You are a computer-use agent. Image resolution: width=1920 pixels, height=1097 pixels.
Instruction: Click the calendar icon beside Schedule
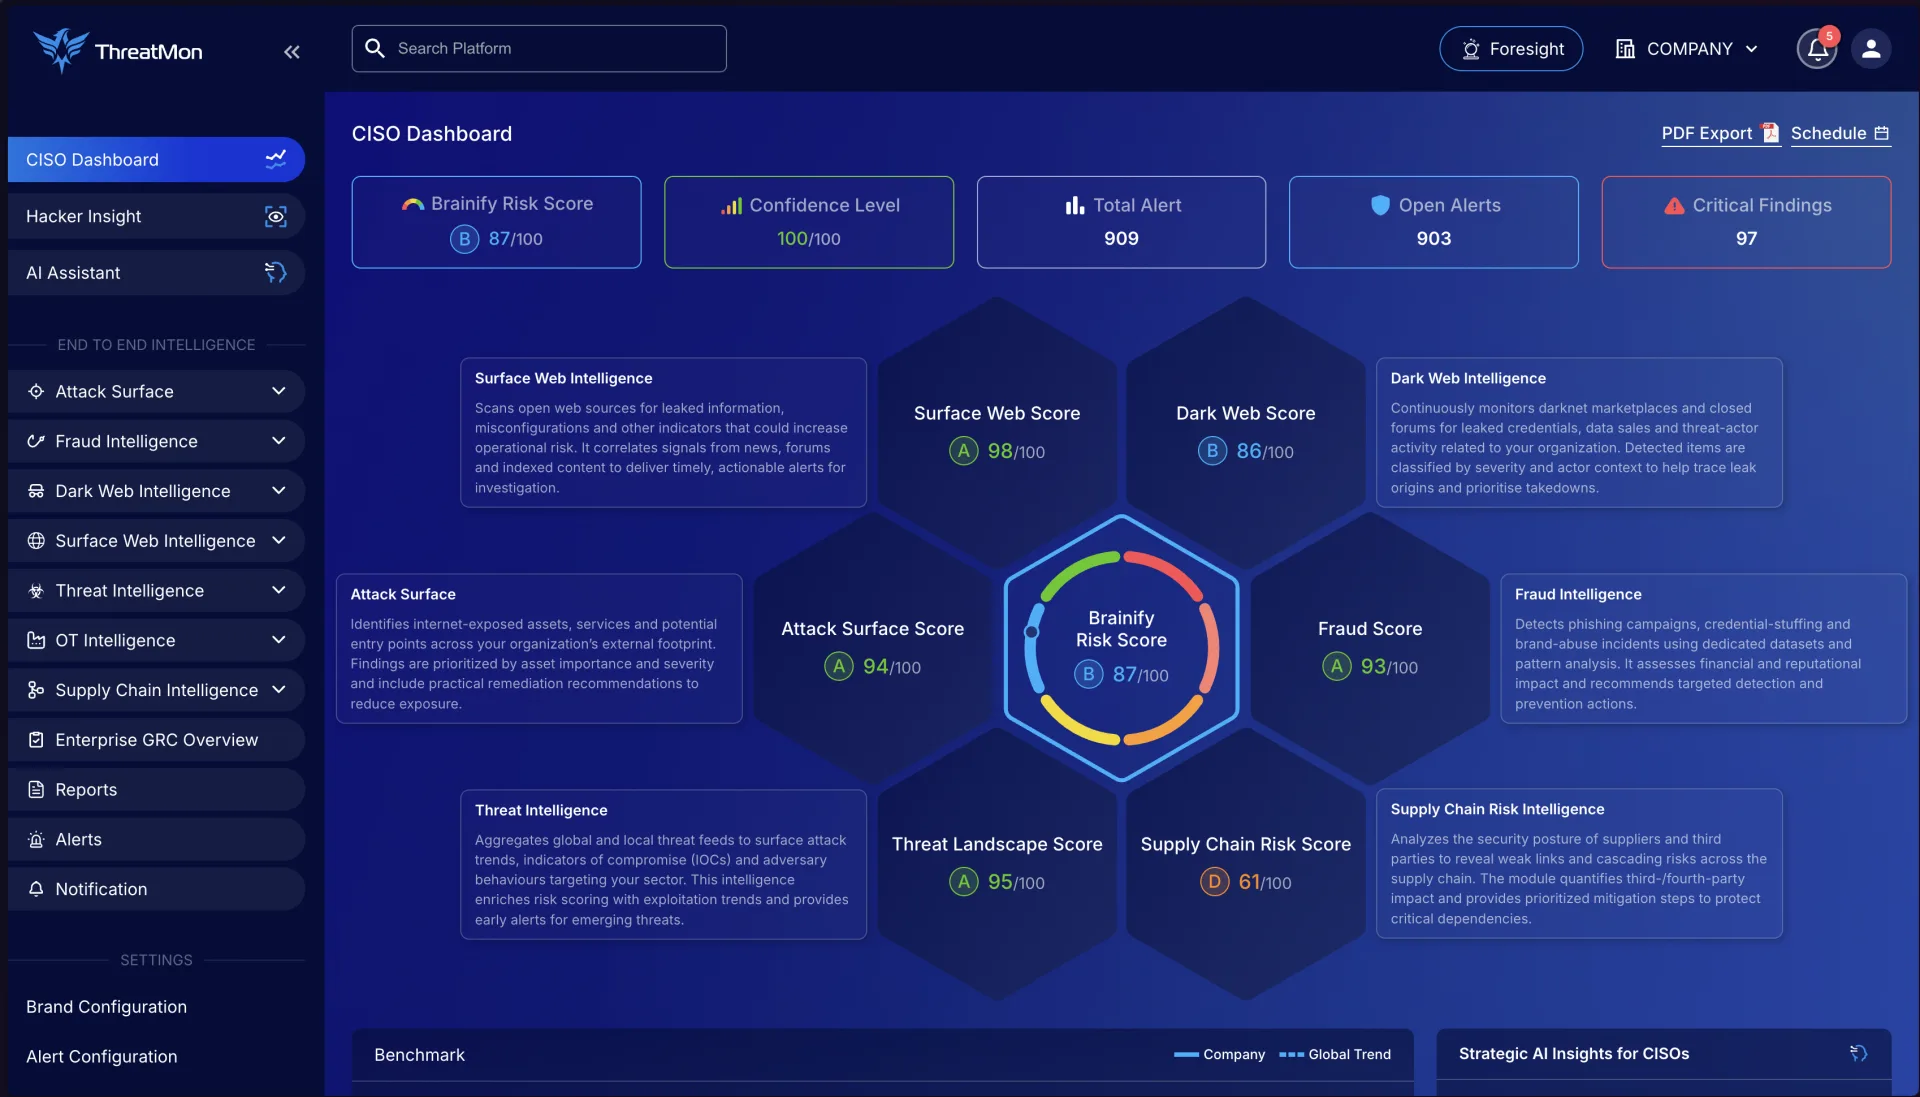click(1881, 133)
